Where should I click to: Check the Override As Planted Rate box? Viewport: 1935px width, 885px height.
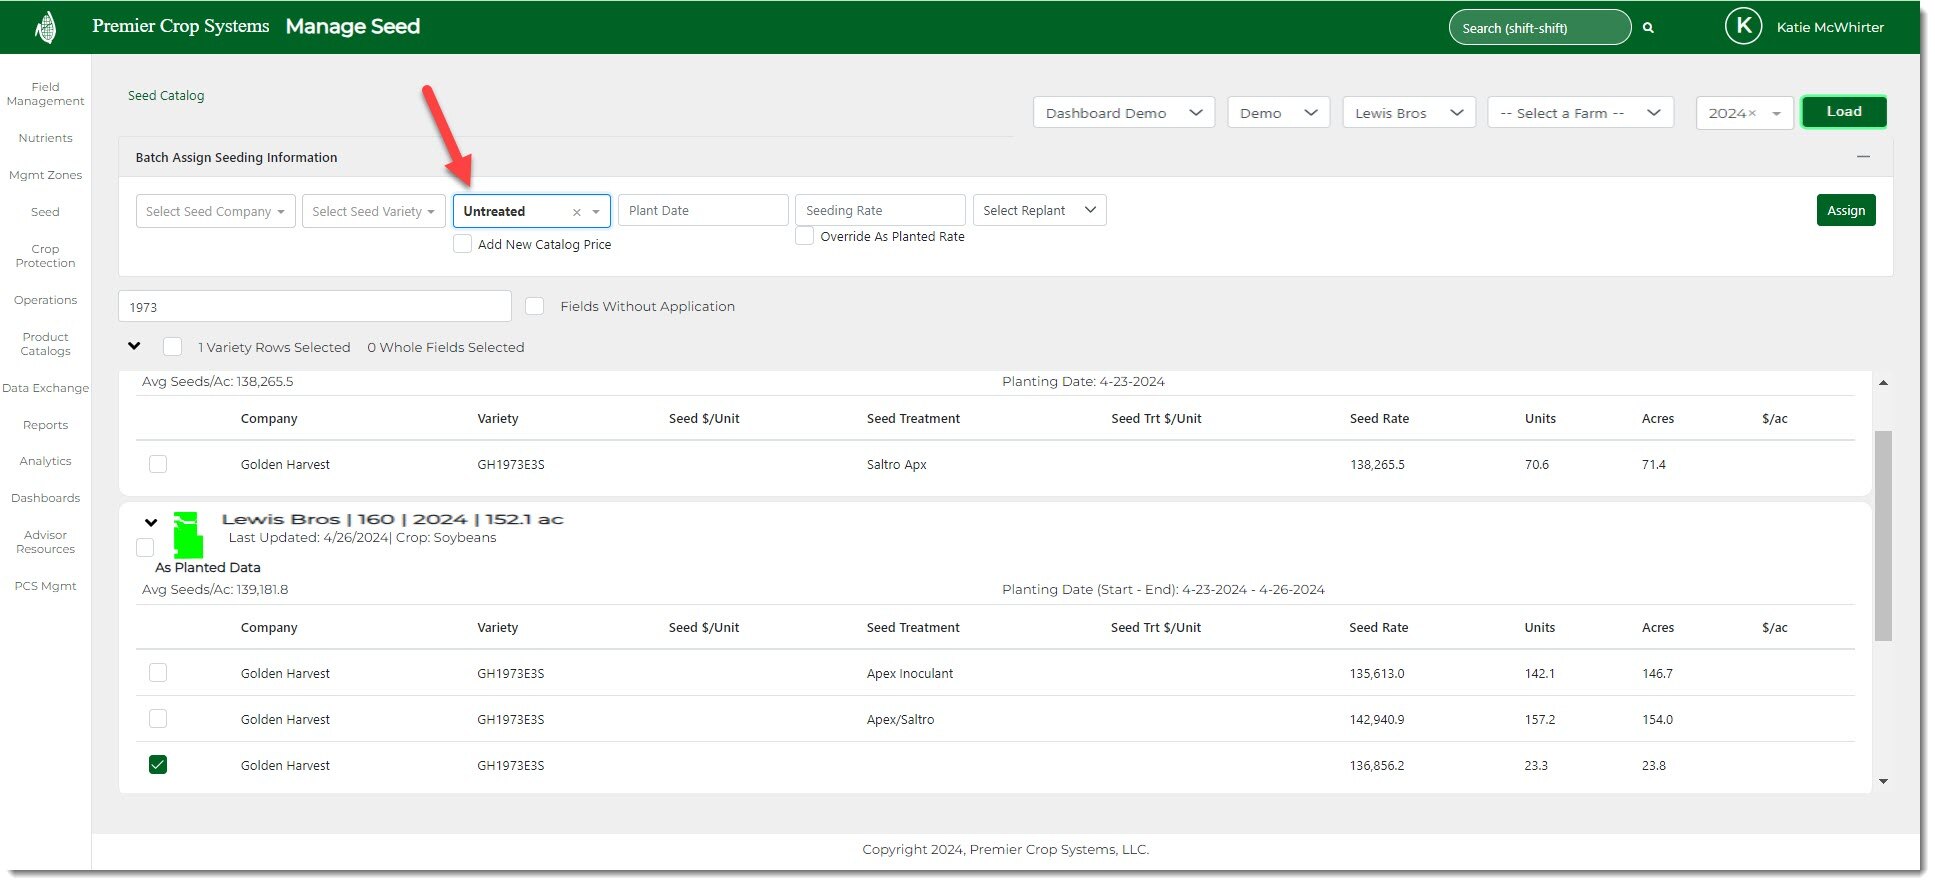point(805,237)
